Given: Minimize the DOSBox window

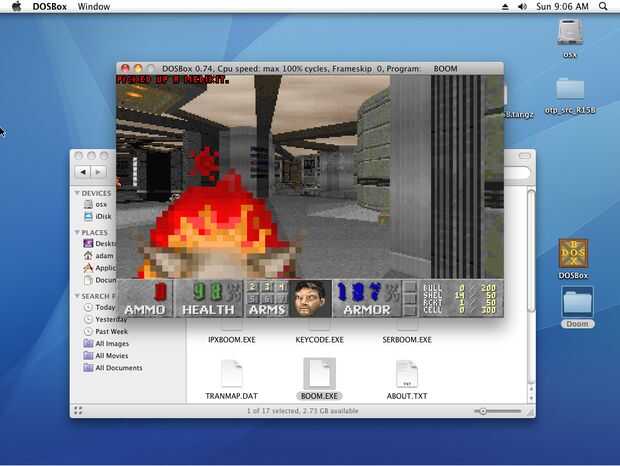Looking at the screenshot, I should (138, 68).
